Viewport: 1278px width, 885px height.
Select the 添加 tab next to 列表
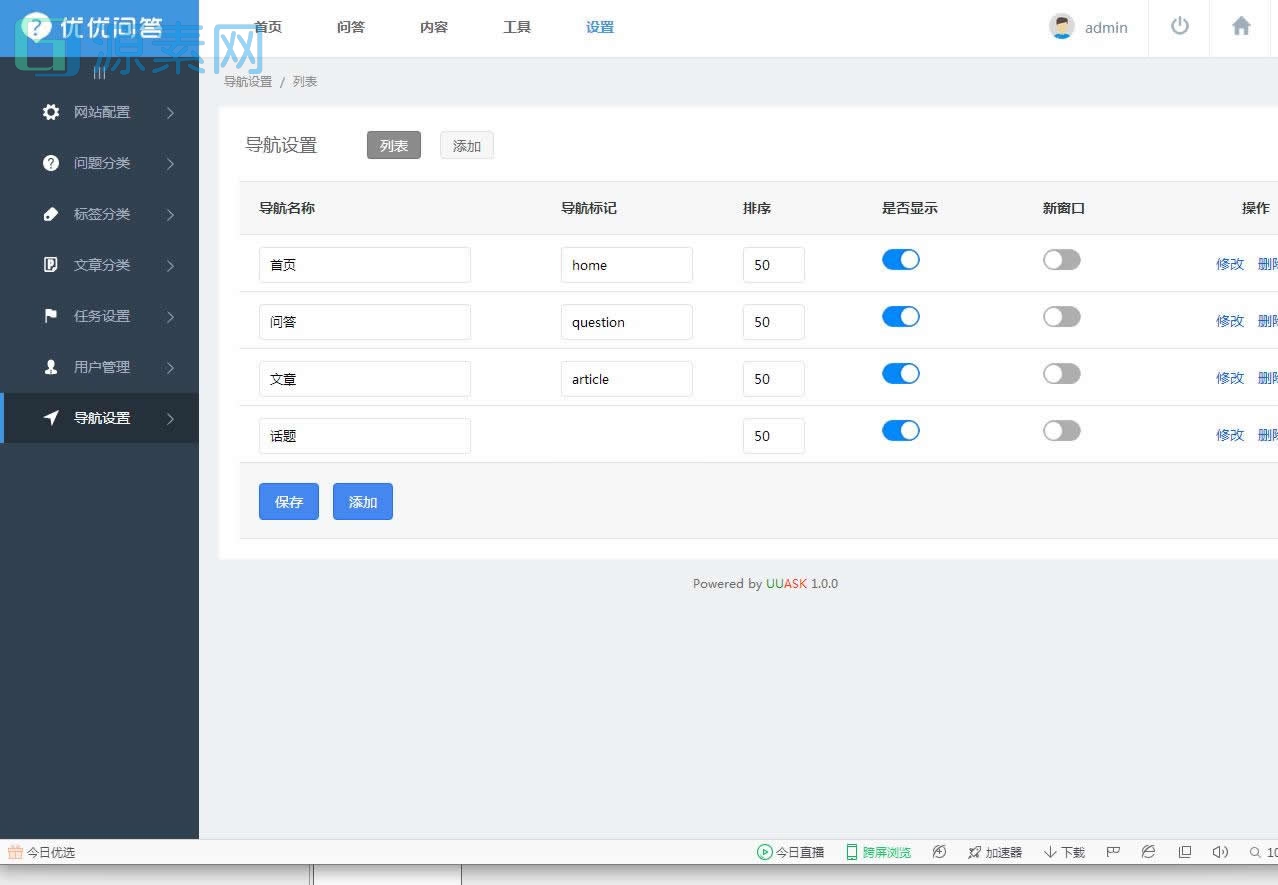(466, 145)
